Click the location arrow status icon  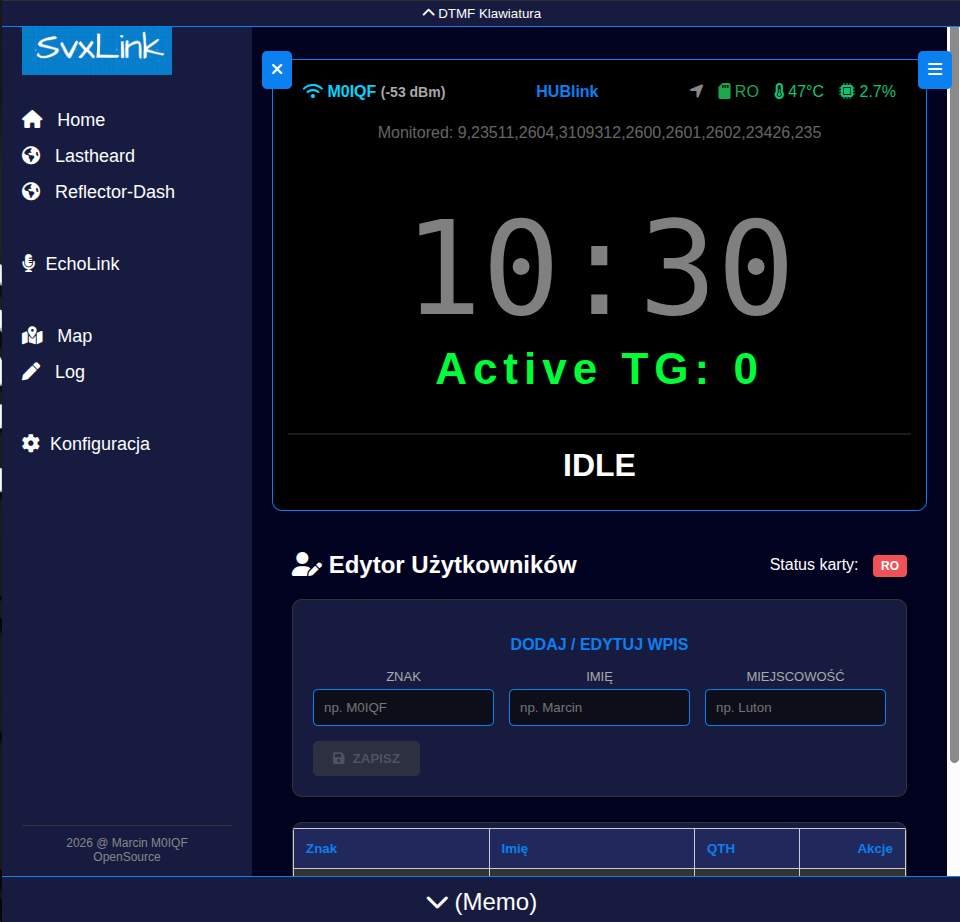[697, 92]
